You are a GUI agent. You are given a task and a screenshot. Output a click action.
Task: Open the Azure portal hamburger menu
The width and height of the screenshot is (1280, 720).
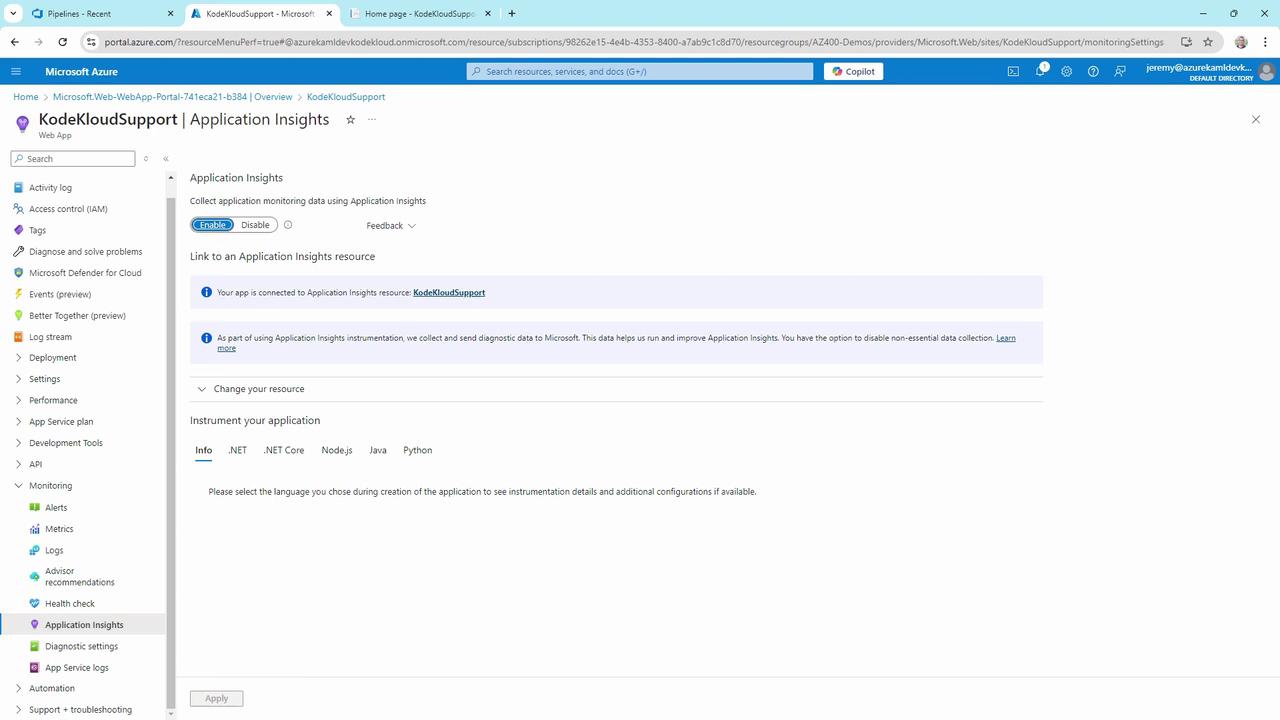point(16,72)
